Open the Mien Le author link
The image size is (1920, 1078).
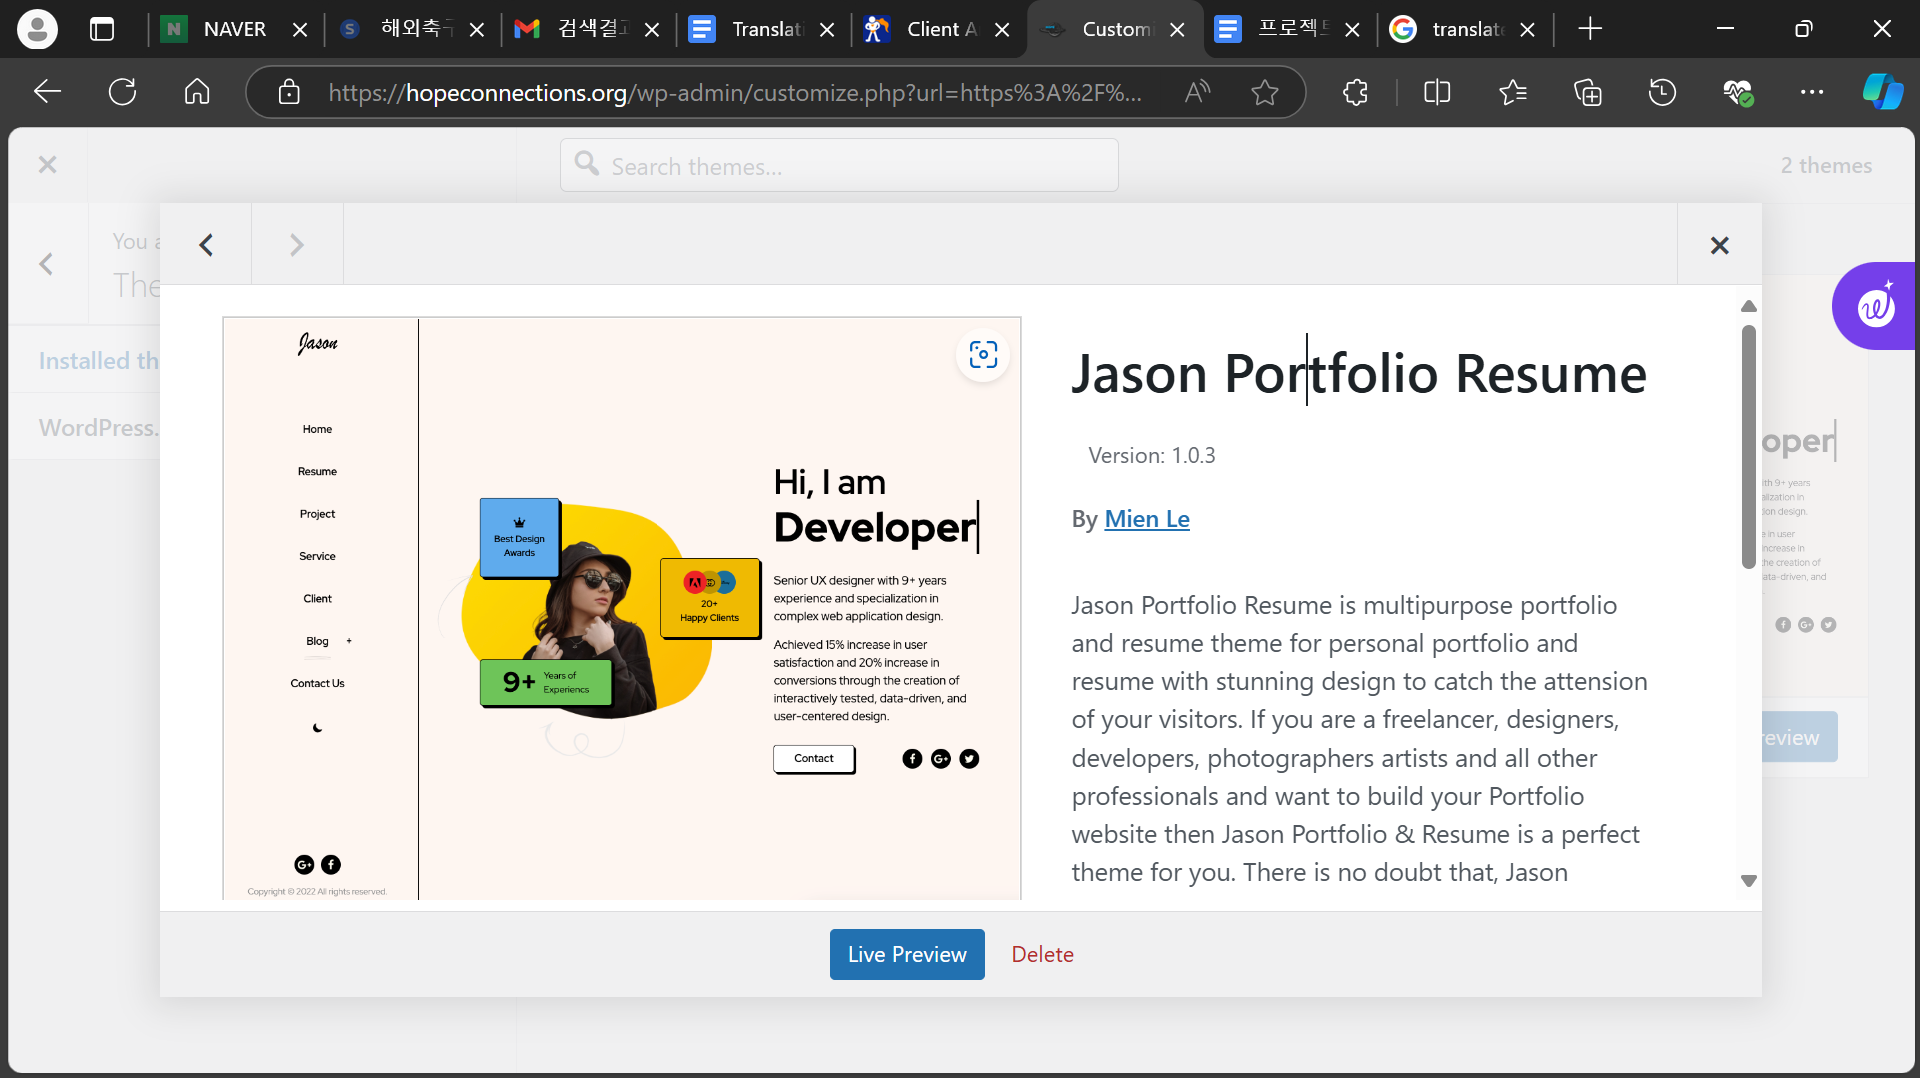pos(1146,519)
